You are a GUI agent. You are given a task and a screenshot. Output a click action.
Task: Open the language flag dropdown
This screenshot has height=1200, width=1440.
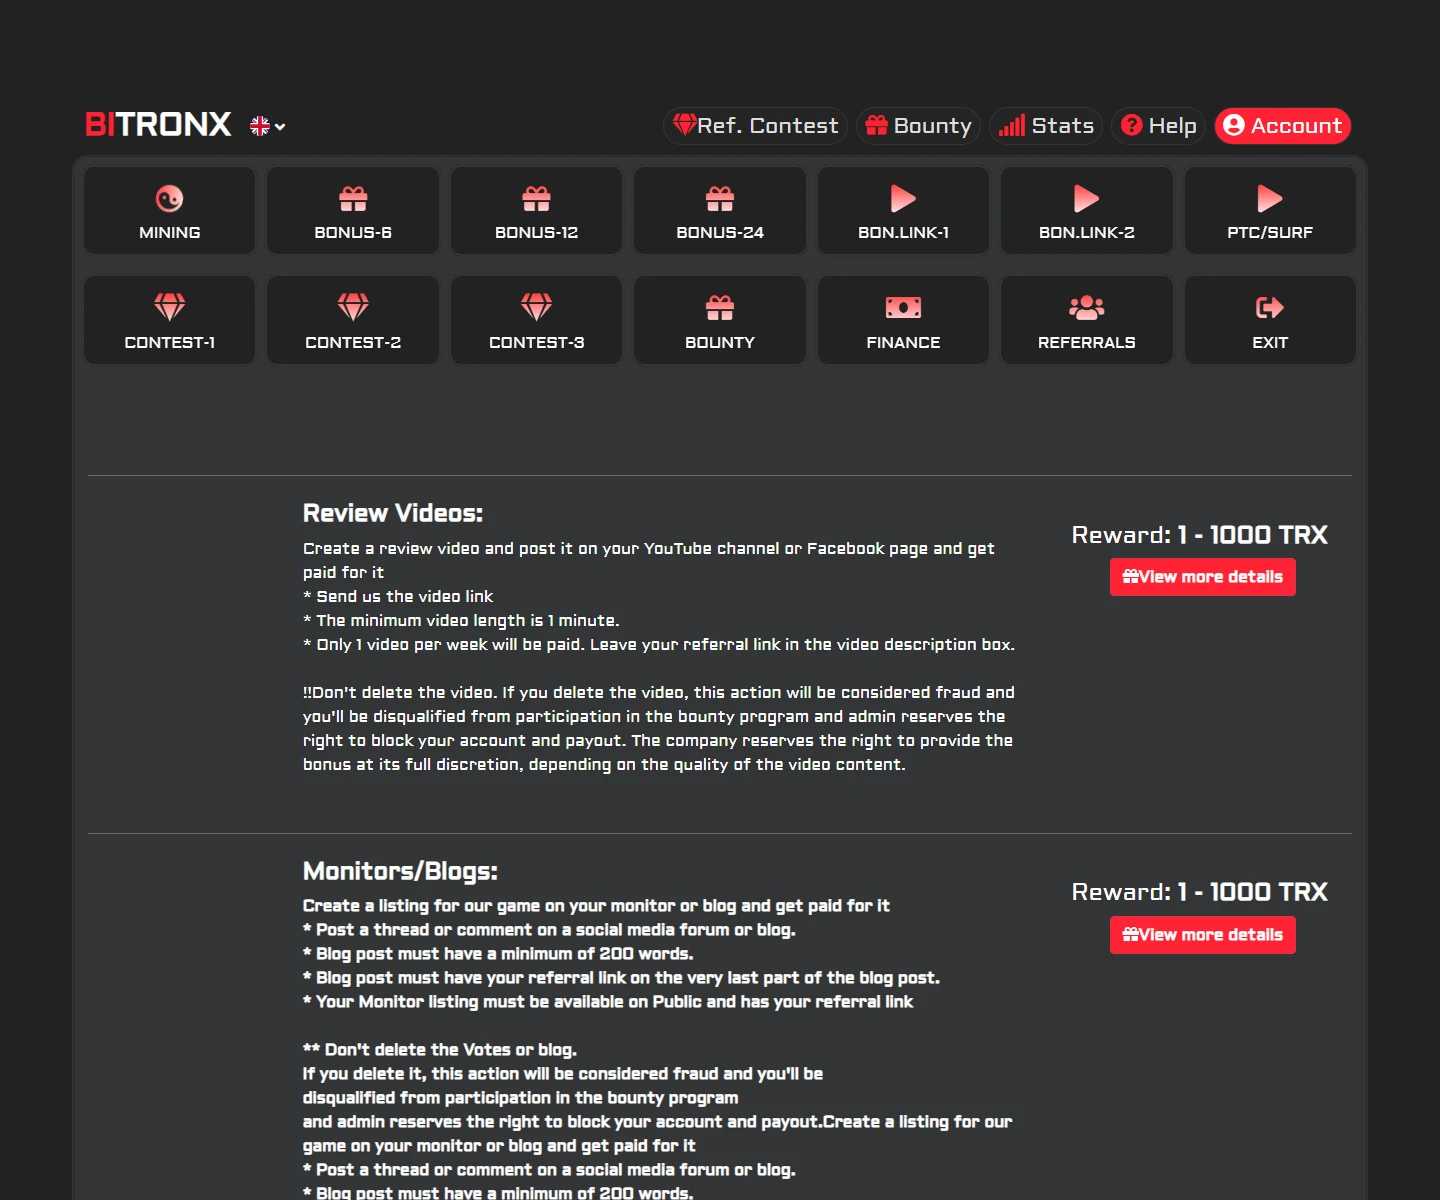click(x=267, y=126)
